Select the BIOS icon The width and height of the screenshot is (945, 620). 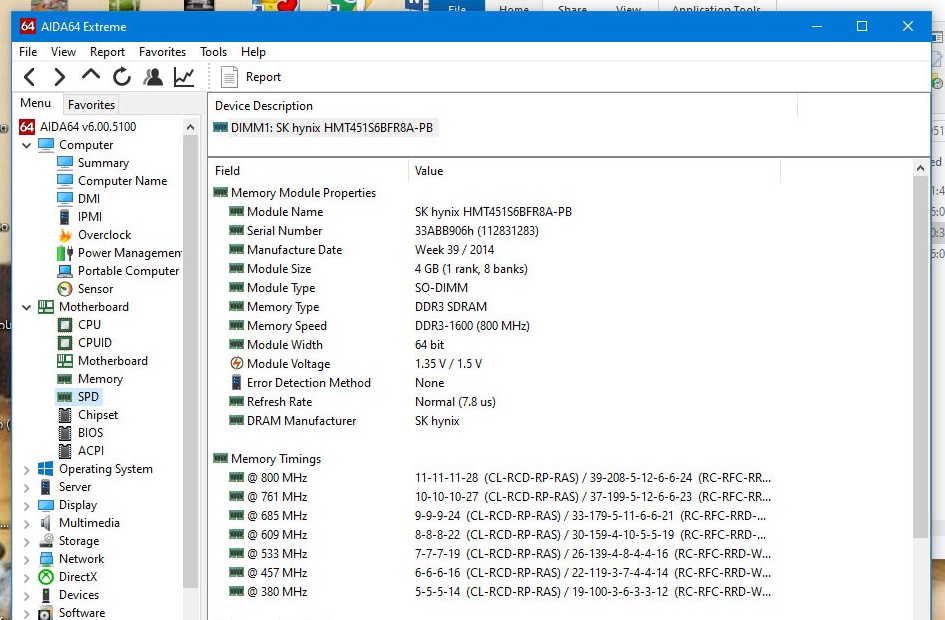65,433
